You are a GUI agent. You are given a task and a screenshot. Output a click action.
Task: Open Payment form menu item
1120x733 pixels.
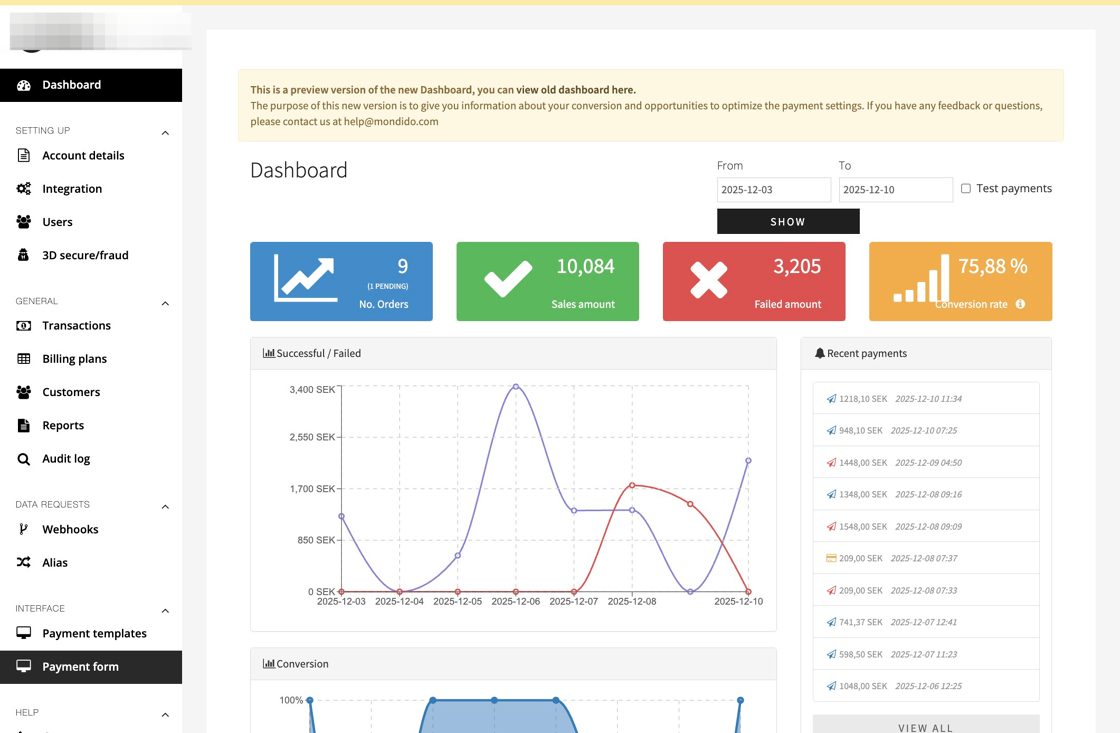point(91,667)
